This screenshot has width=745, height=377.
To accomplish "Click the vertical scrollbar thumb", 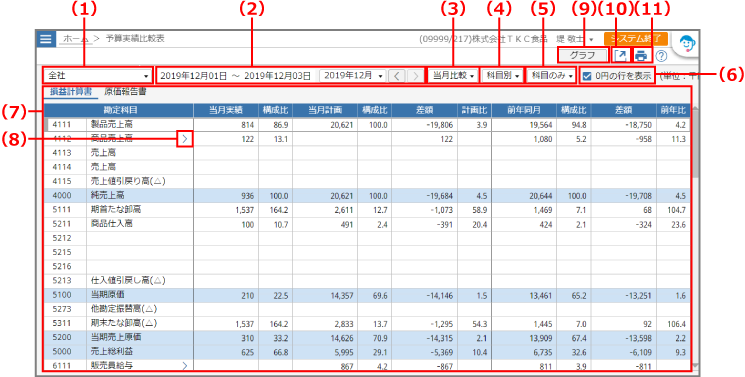I will click(696, 143).
